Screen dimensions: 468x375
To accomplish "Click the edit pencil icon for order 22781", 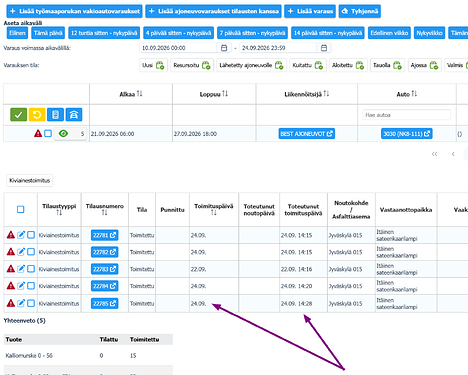I will [21, 235].
